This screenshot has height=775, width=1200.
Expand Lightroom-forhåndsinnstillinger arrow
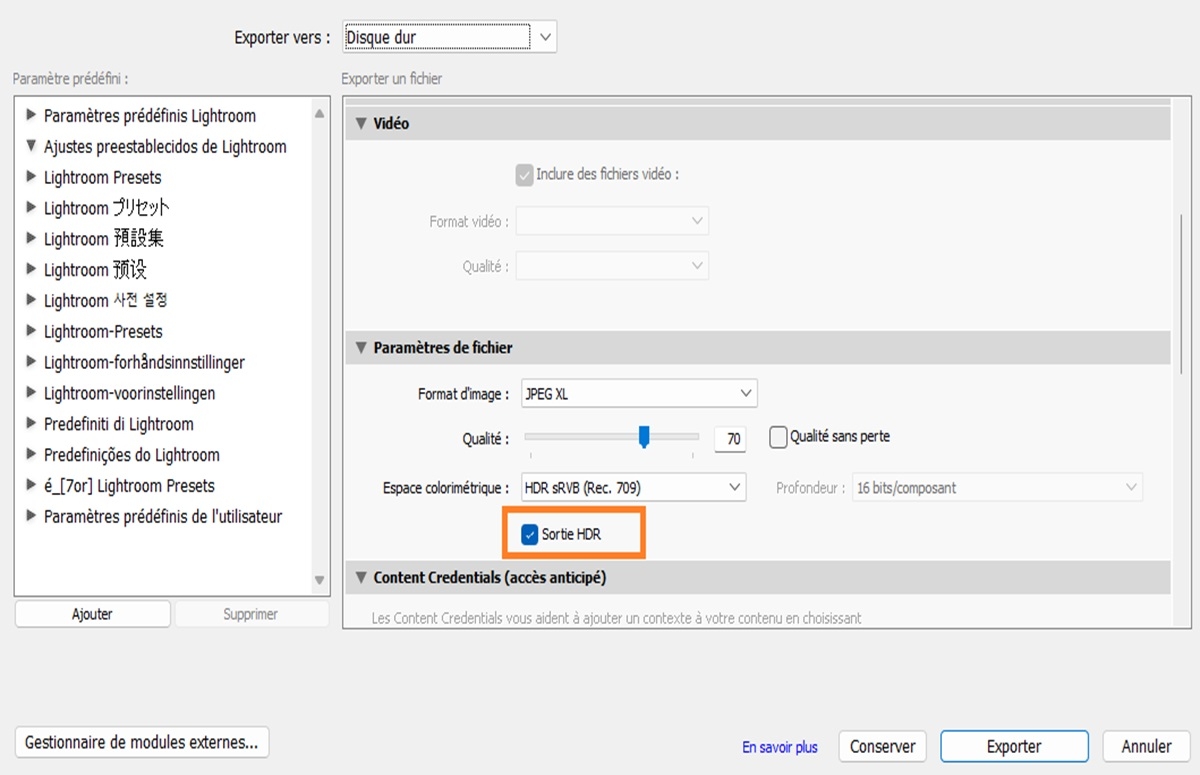coord(31,363)
